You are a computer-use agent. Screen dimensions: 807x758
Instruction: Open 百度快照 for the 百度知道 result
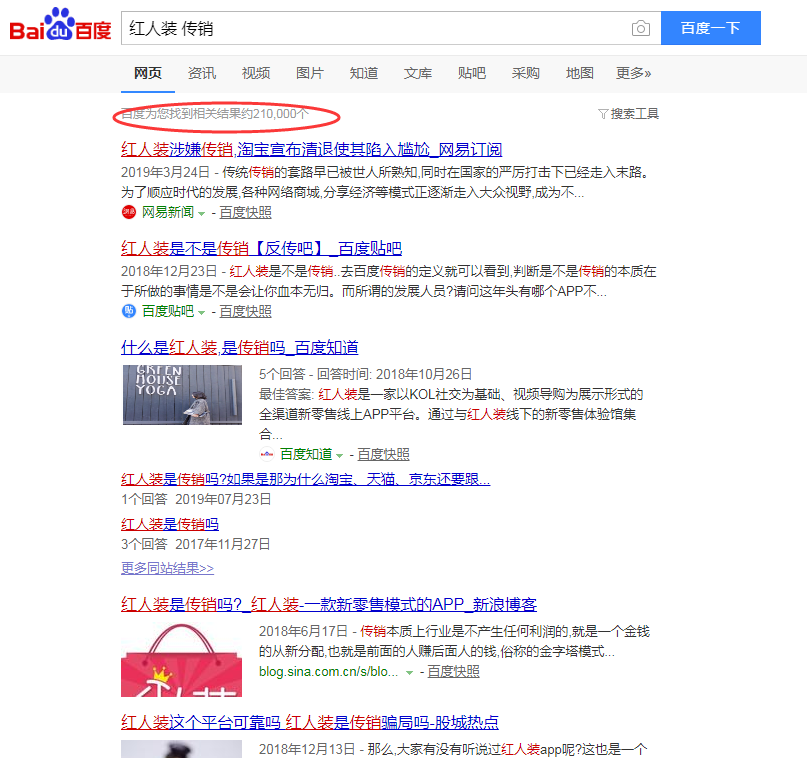[x=383, y=454]
